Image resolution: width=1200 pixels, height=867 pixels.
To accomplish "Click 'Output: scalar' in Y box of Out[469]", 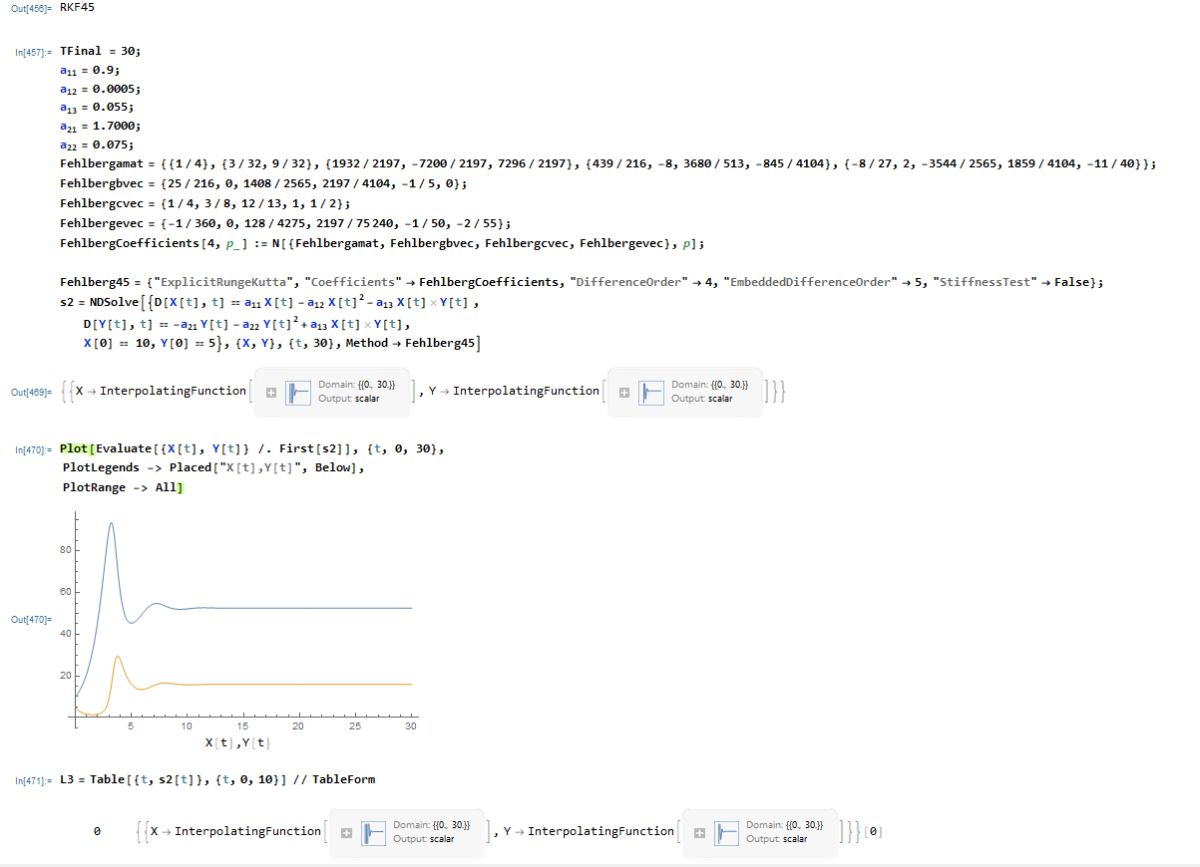I will (x=701, y=399).
